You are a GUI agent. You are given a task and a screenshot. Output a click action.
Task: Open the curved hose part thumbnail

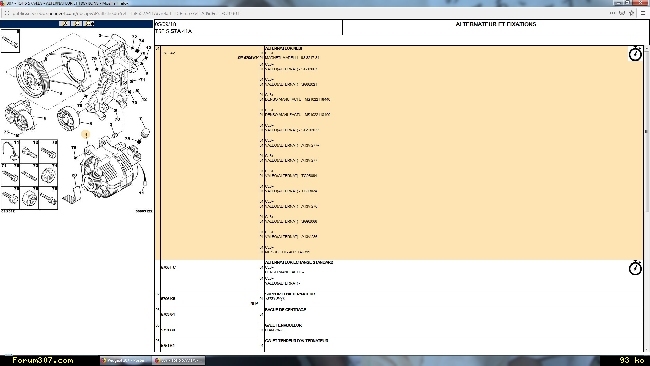coord(10,151)
